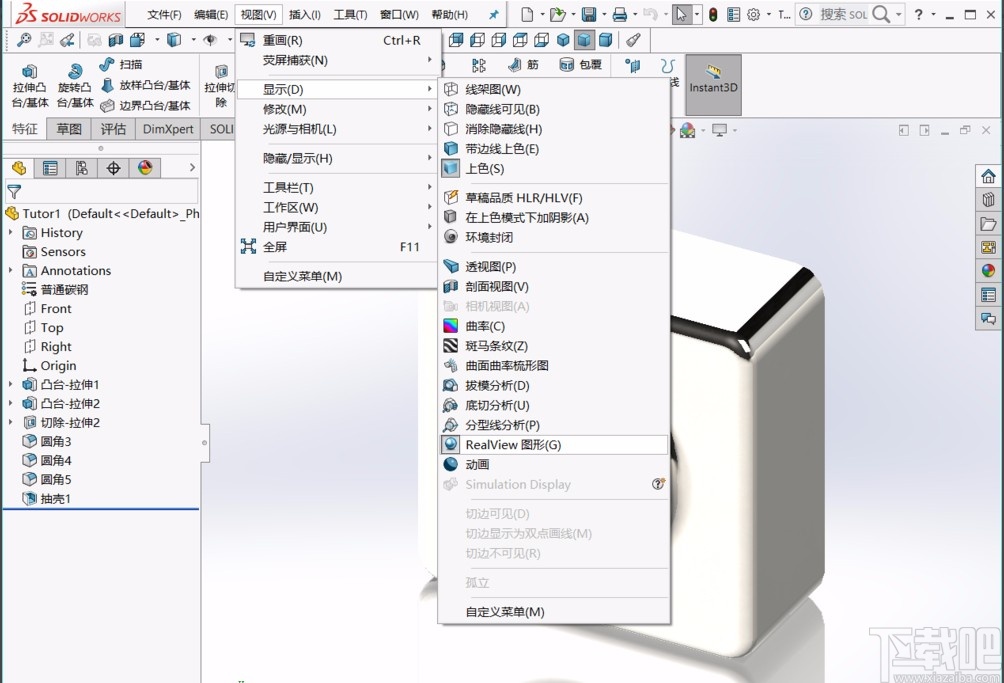Click the filter funnel above the feature tree

click(13, 190)
